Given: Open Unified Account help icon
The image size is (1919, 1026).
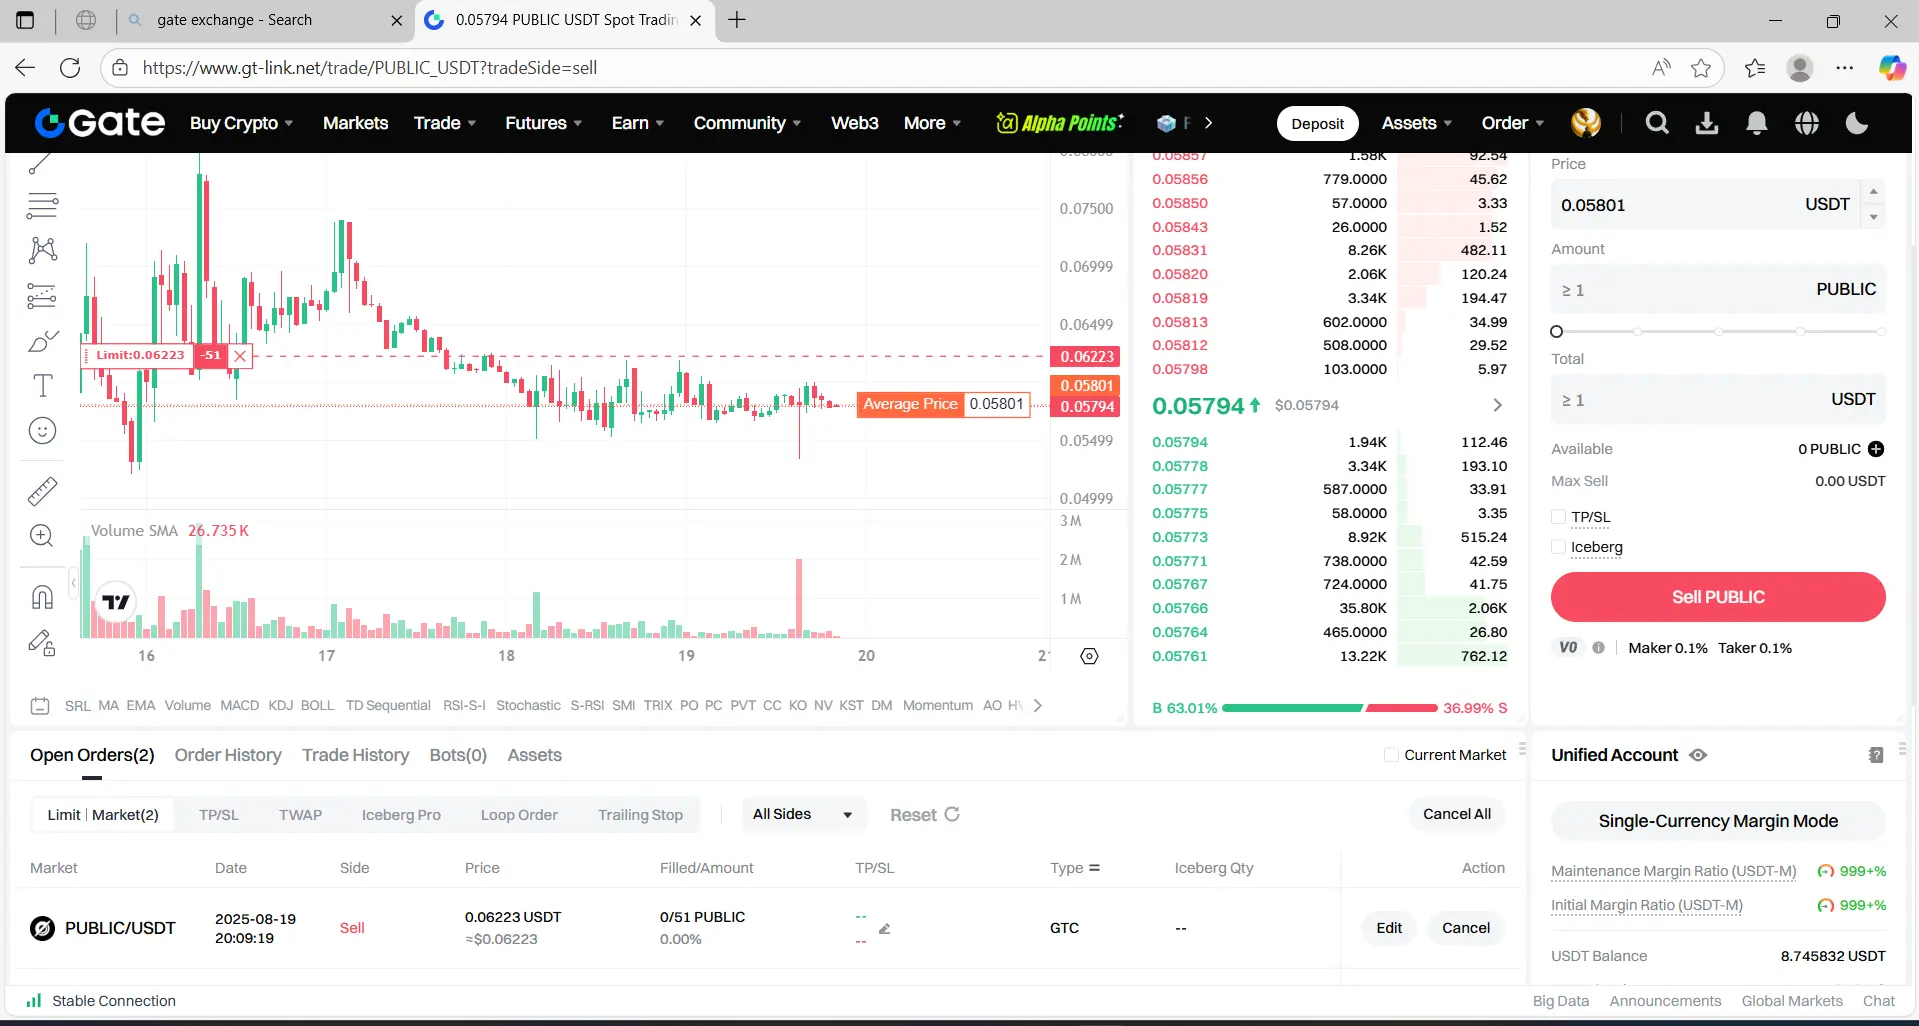Looking at the screenshot, I should [x=1876, y=755].
